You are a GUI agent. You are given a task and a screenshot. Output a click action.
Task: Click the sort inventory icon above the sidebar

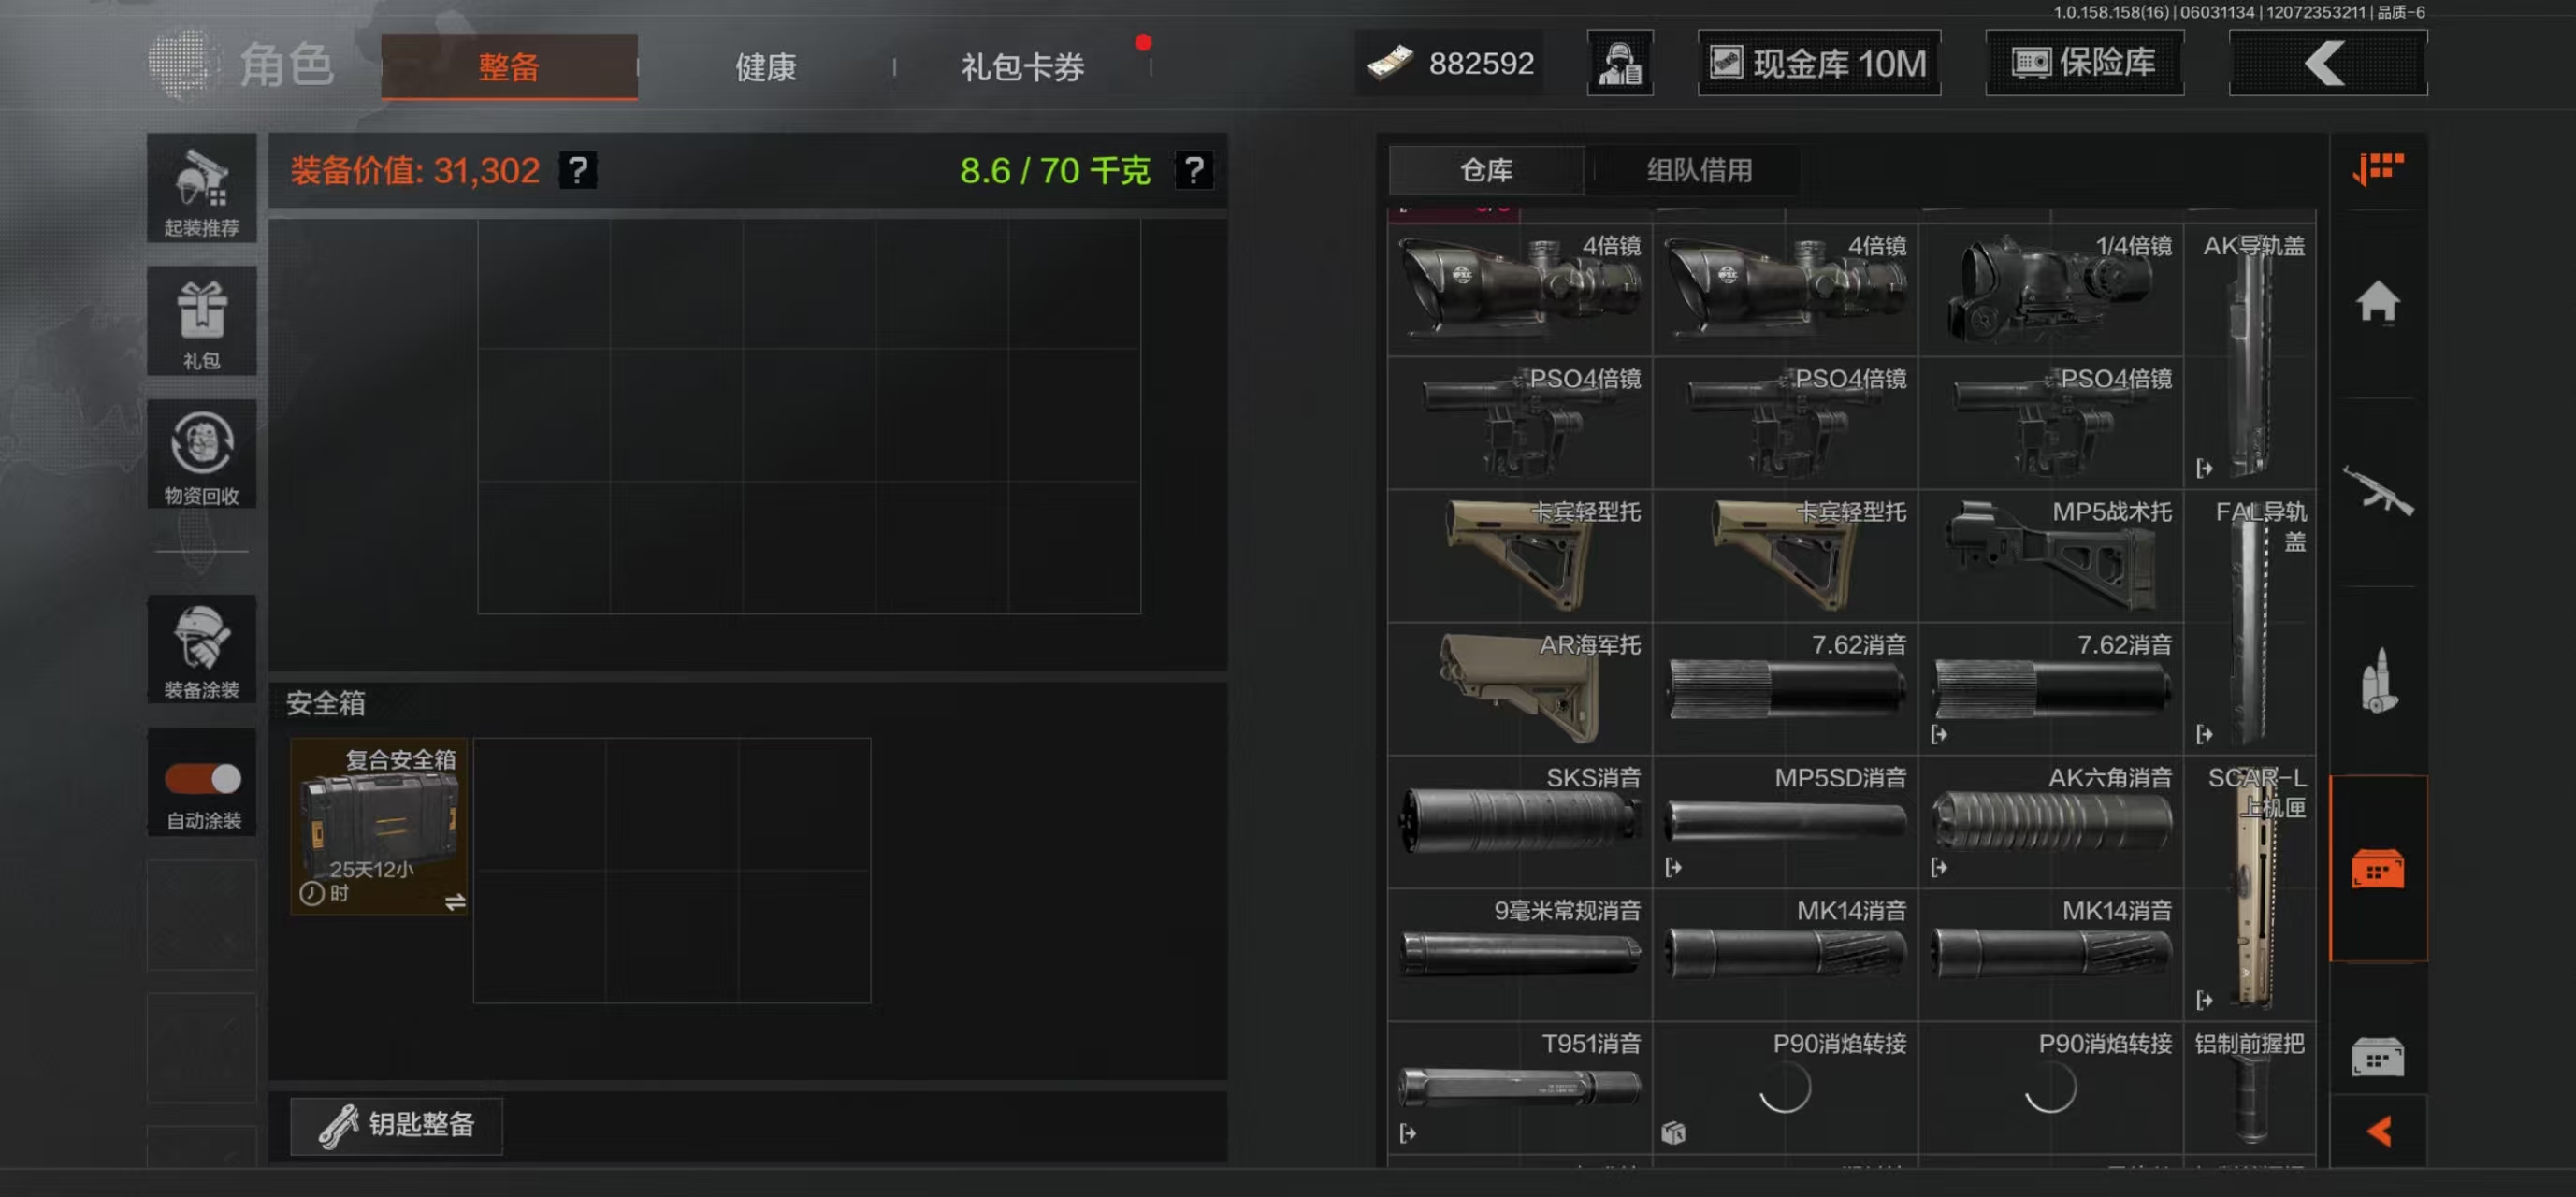coord(2377,168)
